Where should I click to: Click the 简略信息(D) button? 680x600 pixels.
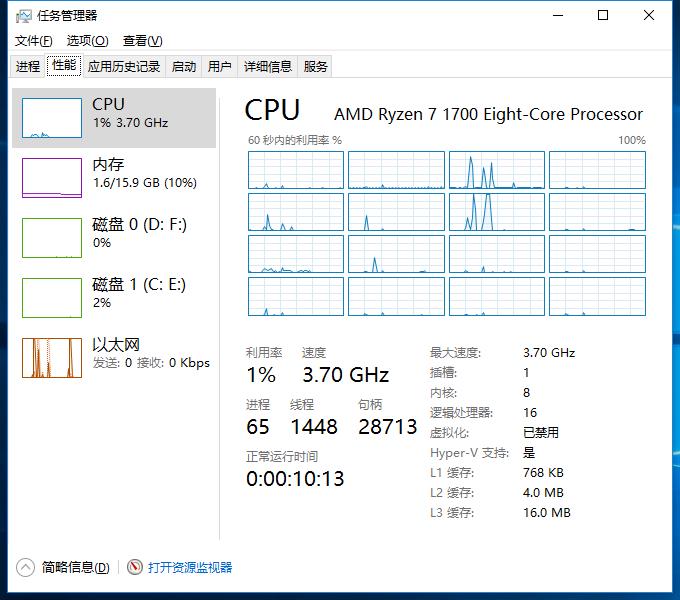pos(75,567)
